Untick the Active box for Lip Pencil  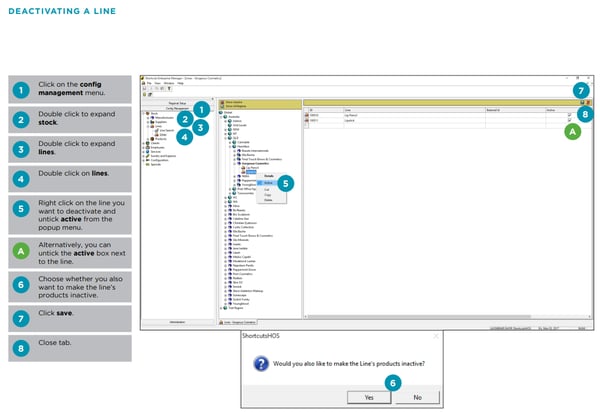[569, 115]
